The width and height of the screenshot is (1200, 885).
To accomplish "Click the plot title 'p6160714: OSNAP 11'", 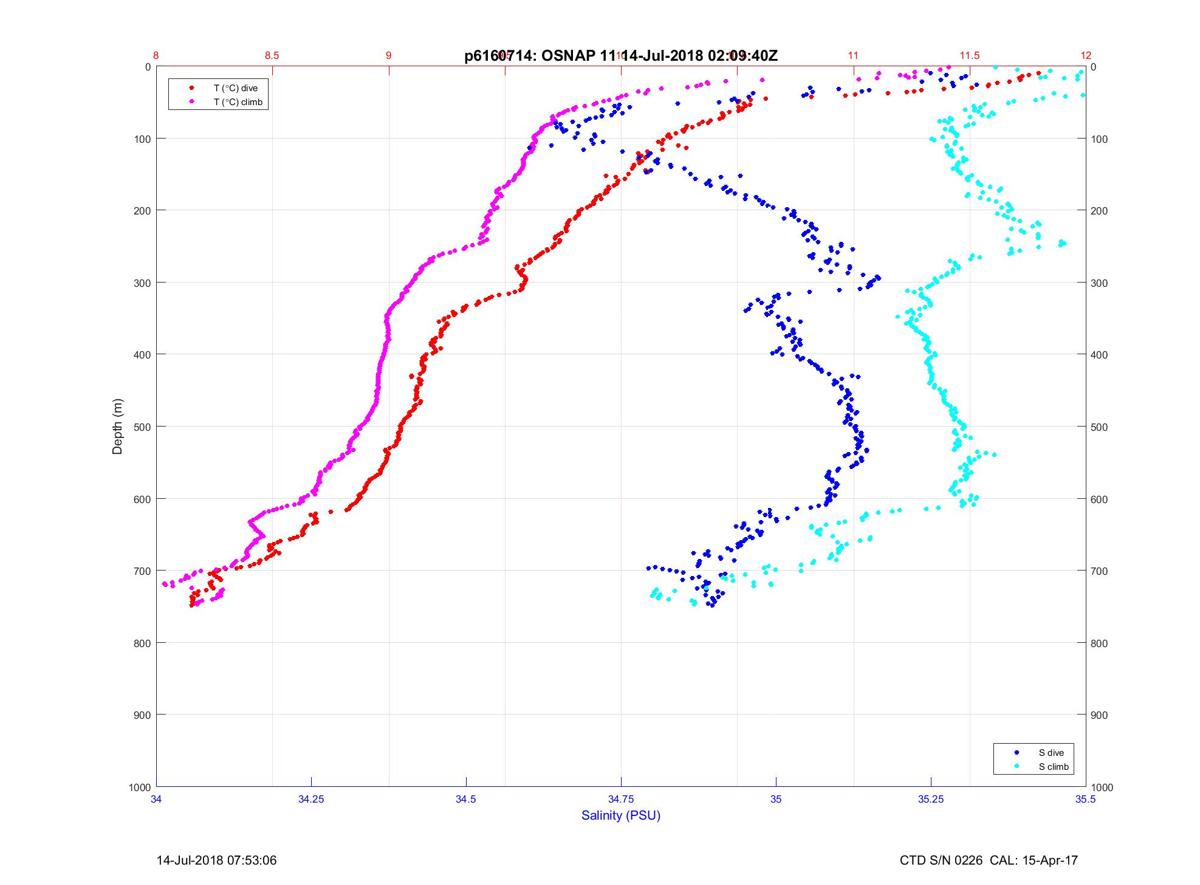I will click(542, 57).
